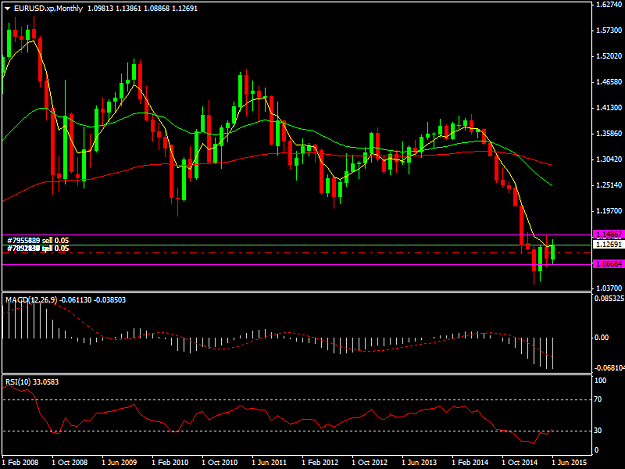
Task: Select the #7892838 sell 0.05 order label
Action: 38,248
